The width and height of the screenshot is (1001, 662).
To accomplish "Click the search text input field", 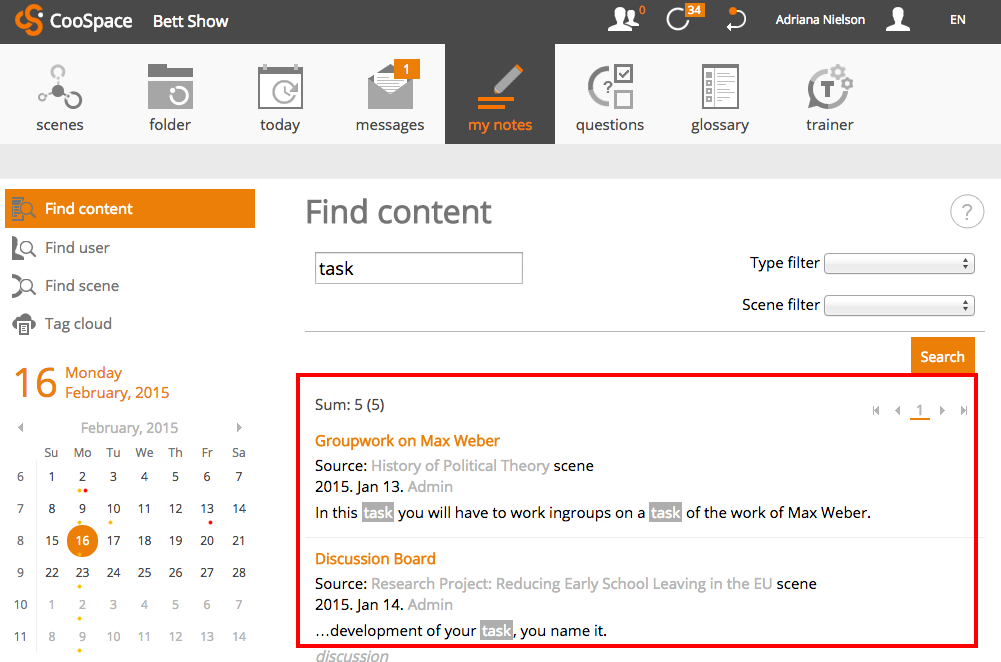I will coord(418,268).
